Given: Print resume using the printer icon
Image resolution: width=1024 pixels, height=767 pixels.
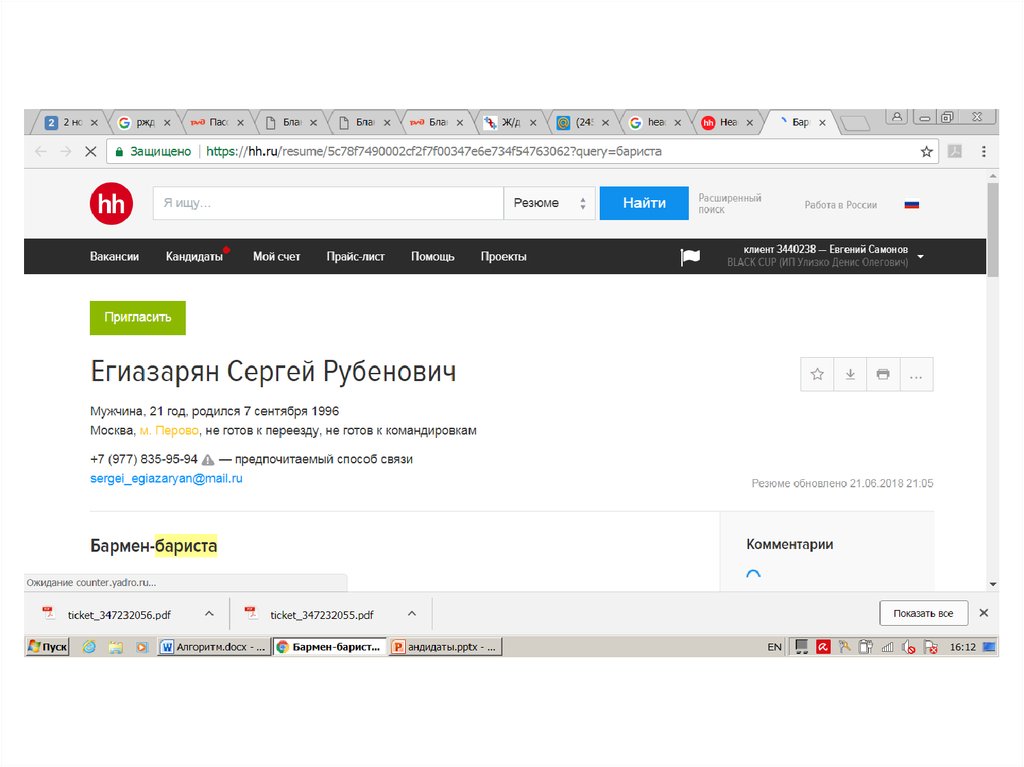Looking at the screenshot, I should (x=882, y=374).
